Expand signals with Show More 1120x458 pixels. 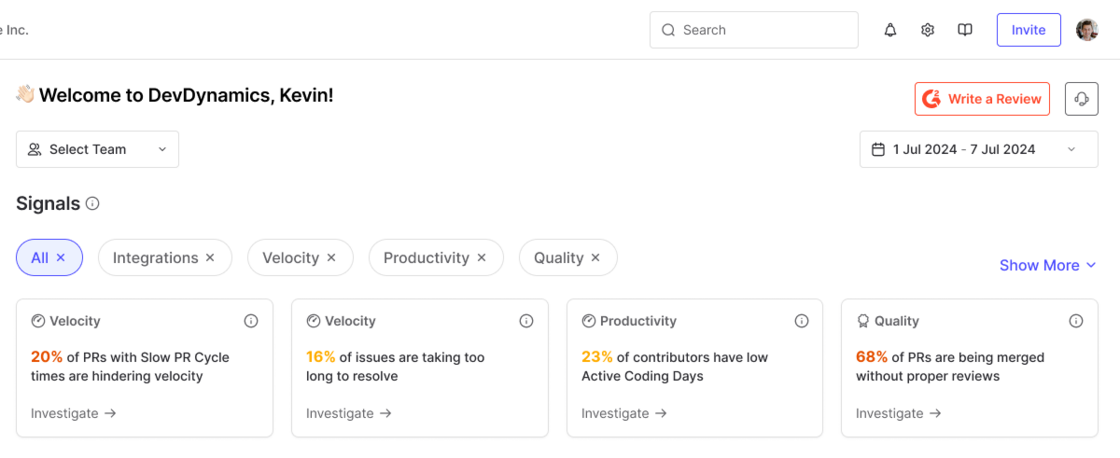pyautogui.click(x=1048, y=265)
